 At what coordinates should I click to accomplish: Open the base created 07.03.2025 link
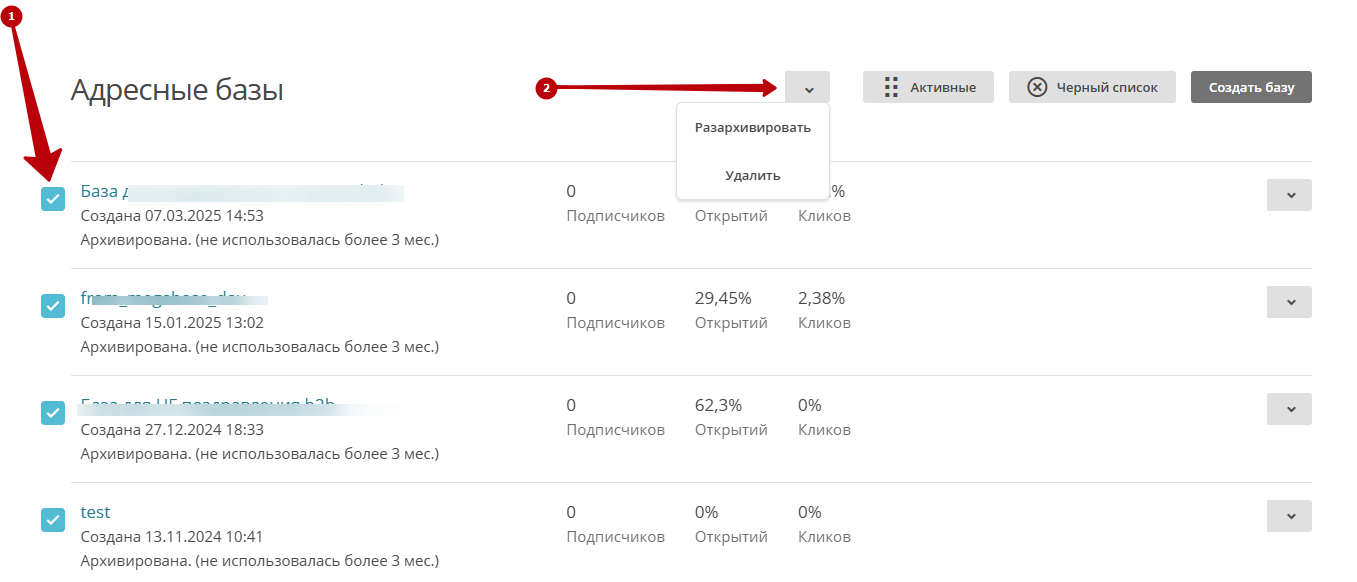[x=100, y=191]
